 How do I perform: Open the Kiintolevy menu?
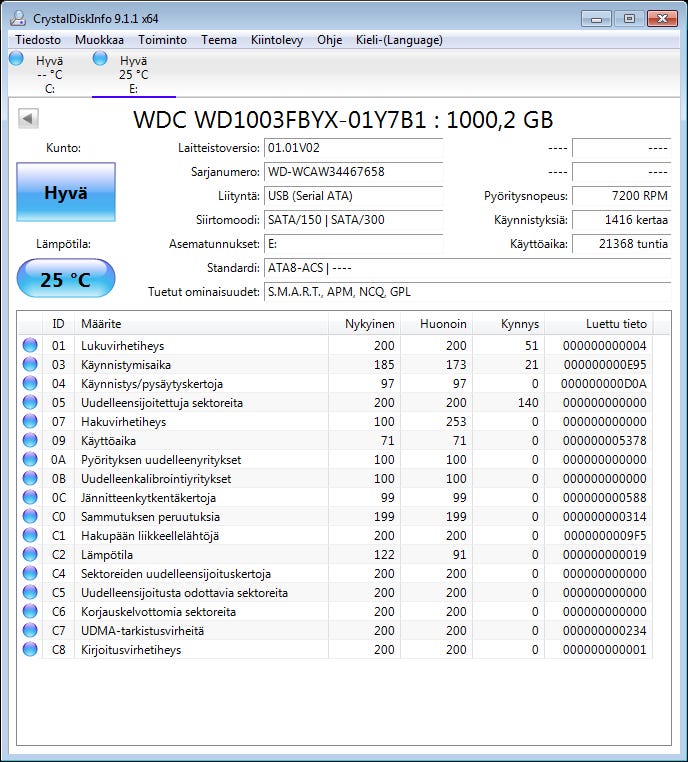pyautogui.click(x=276, y=40)
